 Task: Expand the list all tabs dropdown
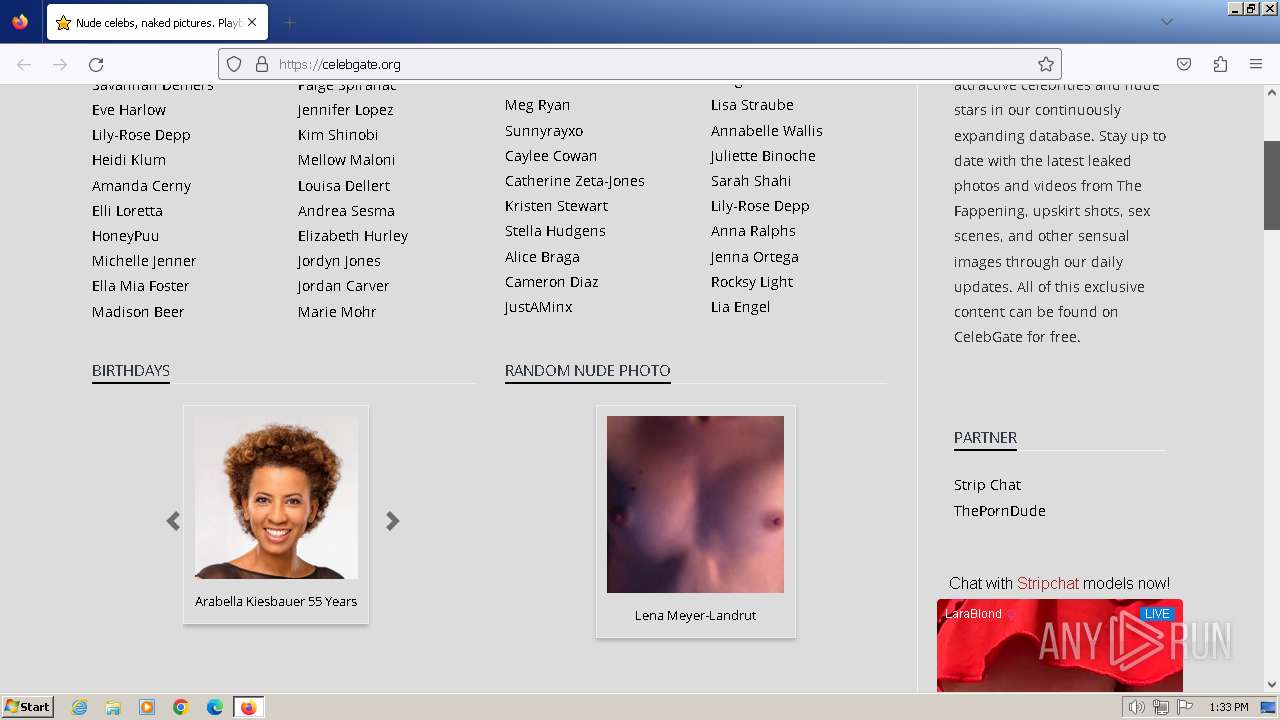coord(1166,22)
